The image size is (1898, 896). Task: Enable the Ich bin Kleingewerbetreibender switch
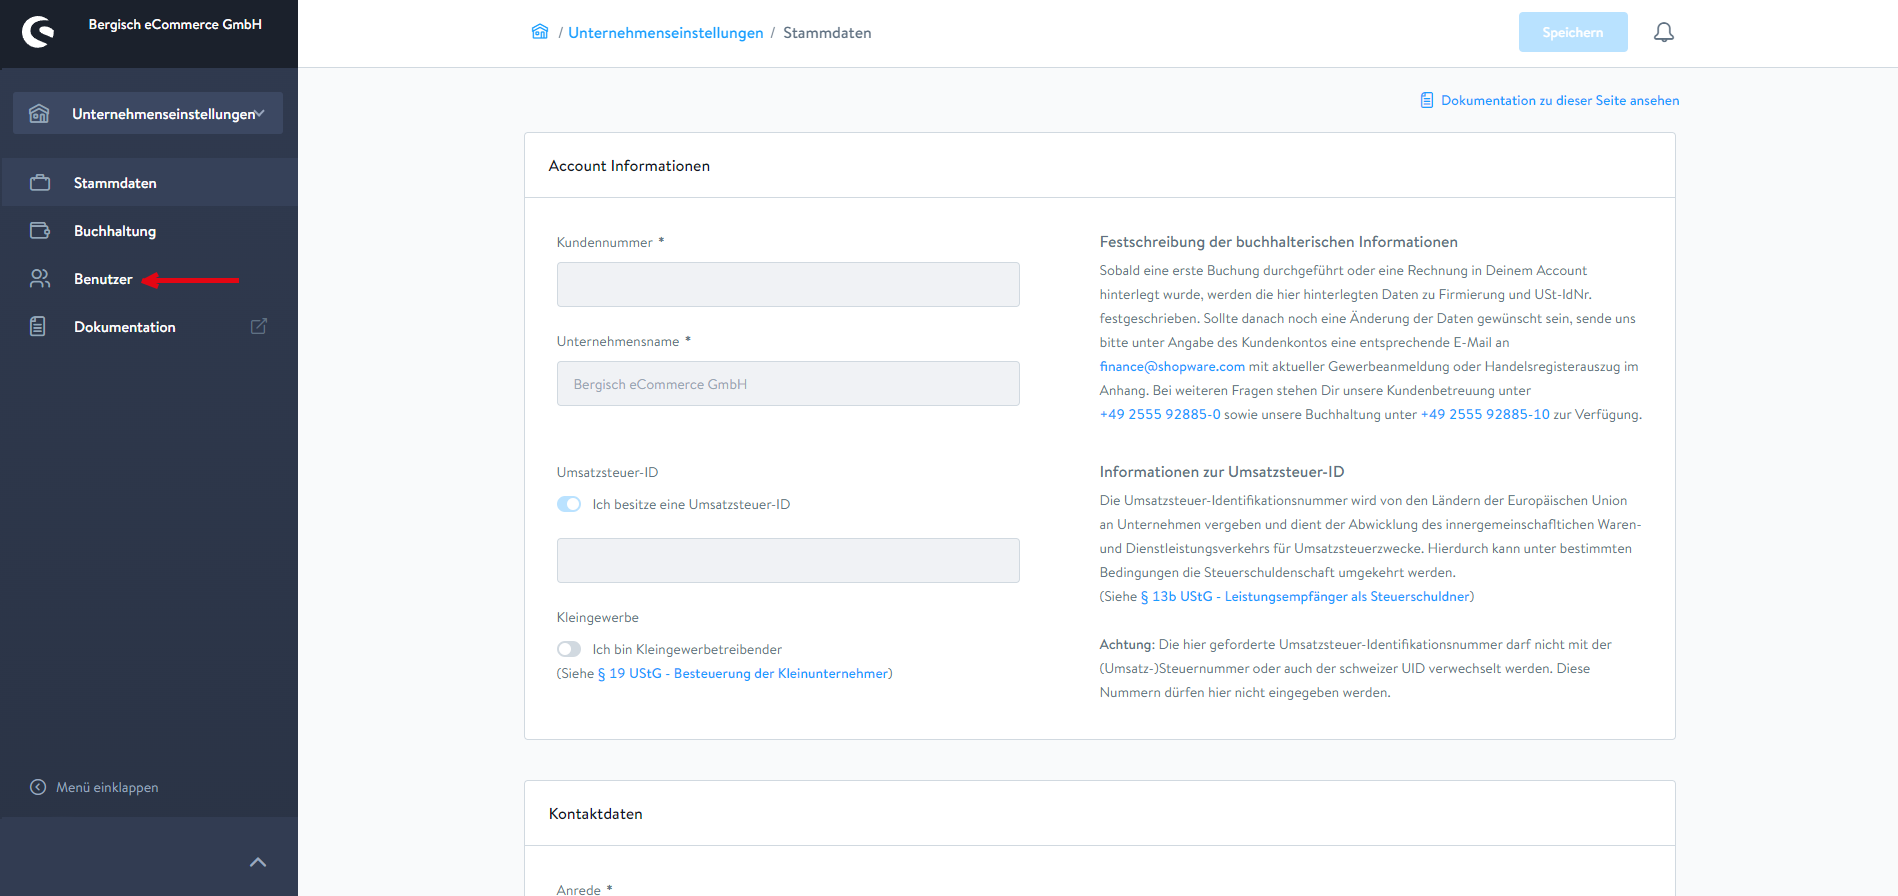pos(569,649)
